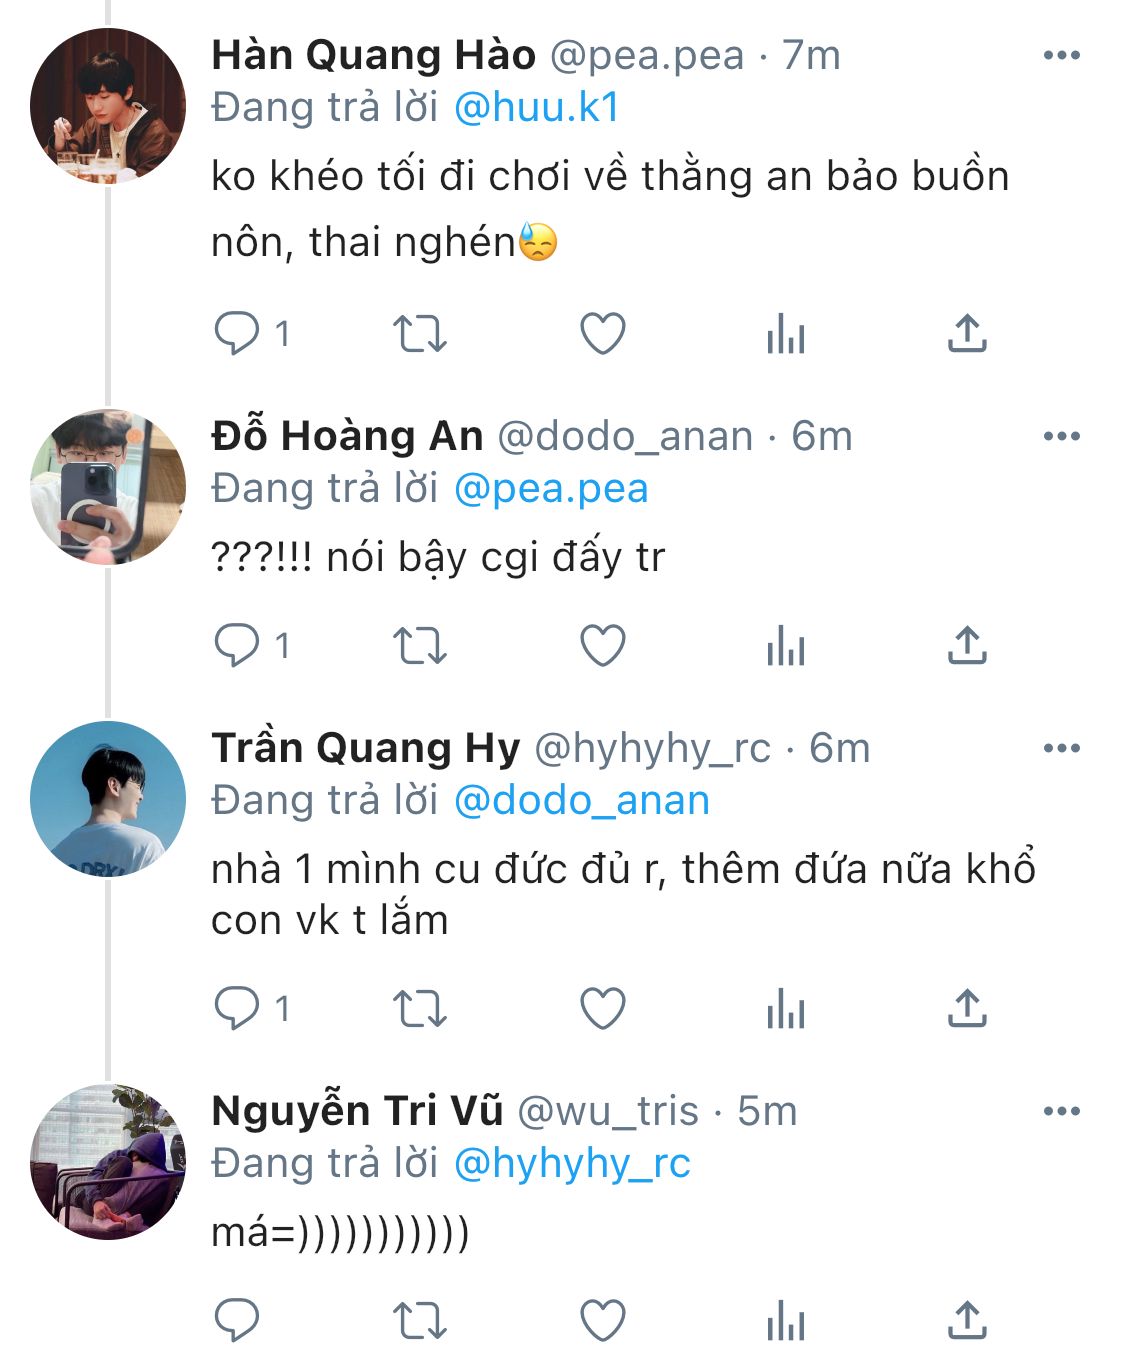This screenshot has height=1361, width=1125.
Task: Retweet Nguyễn Tri Vũ's reply
Action: 419,1321
